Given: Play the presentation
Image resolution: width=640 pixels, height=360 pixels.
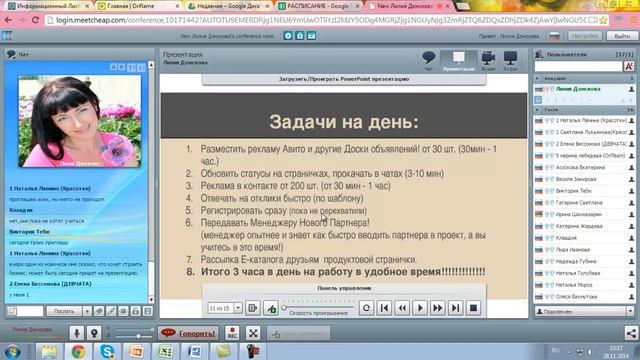Looking at the screenshot, I should coord(420,308).
